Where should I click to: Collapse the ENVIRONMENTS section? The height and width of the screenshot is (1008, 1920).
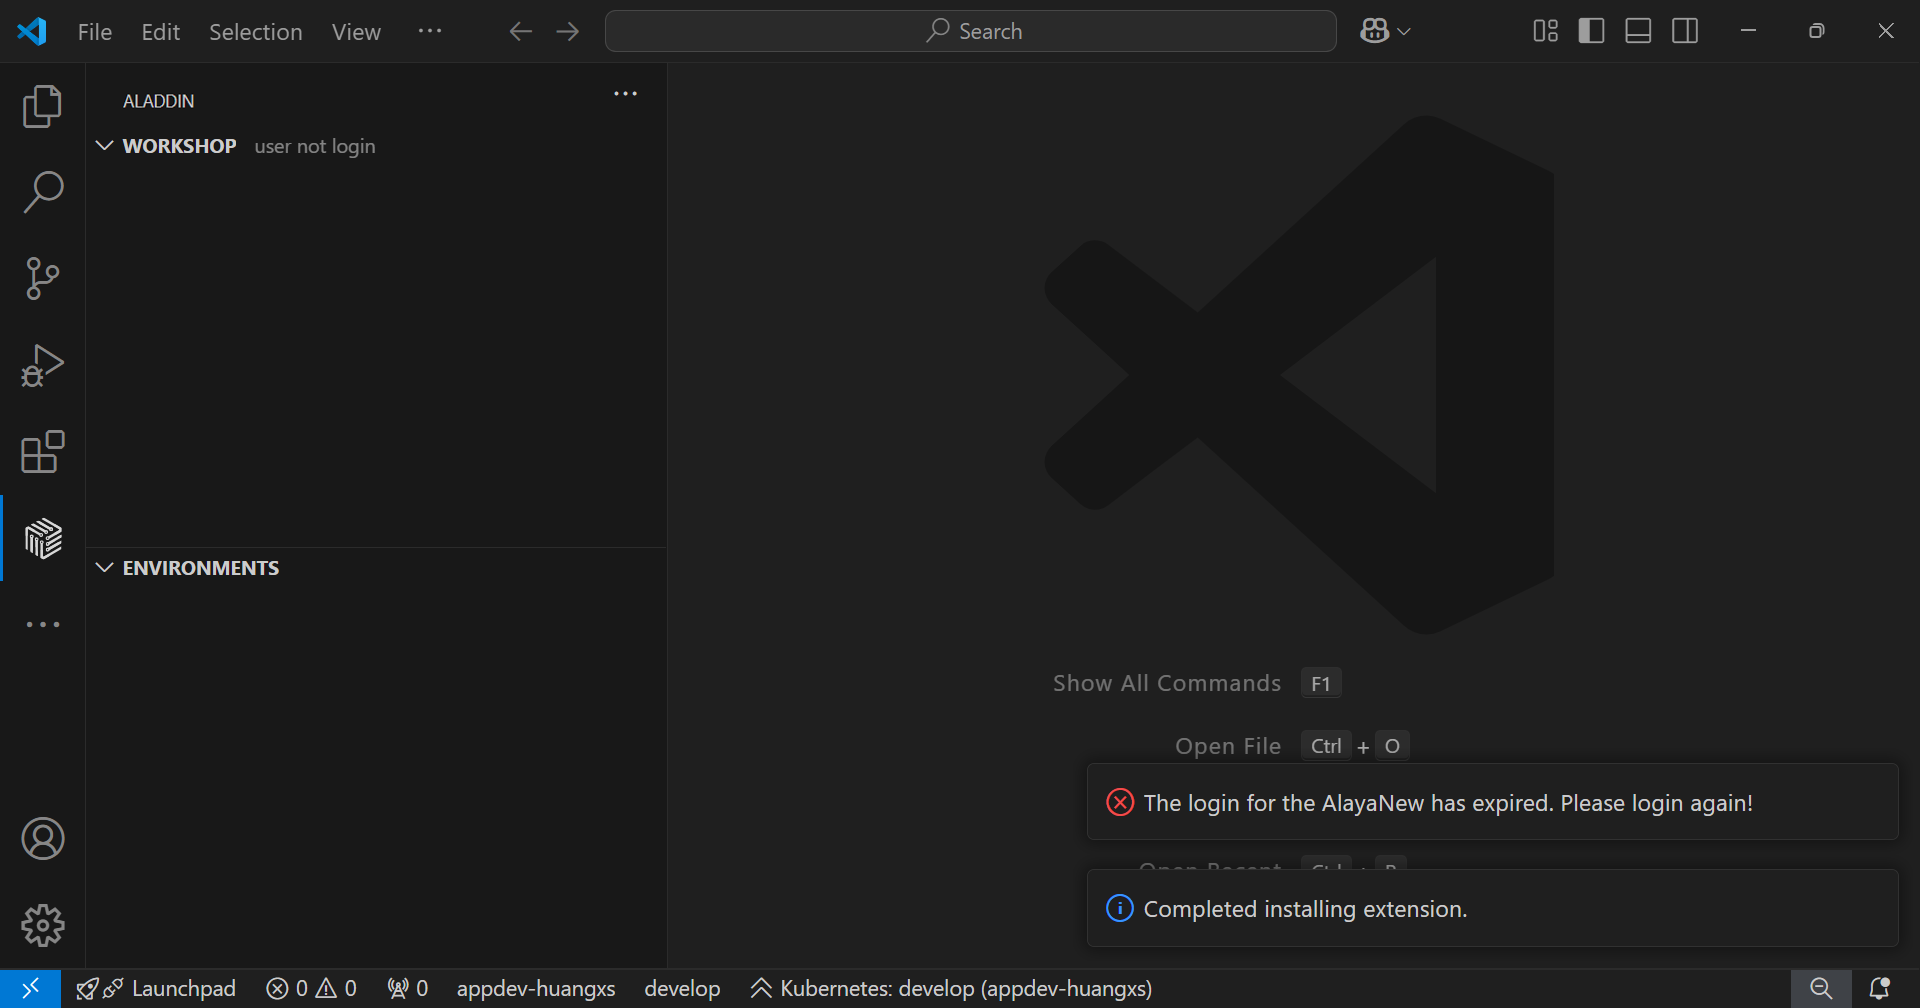[105, 568]
